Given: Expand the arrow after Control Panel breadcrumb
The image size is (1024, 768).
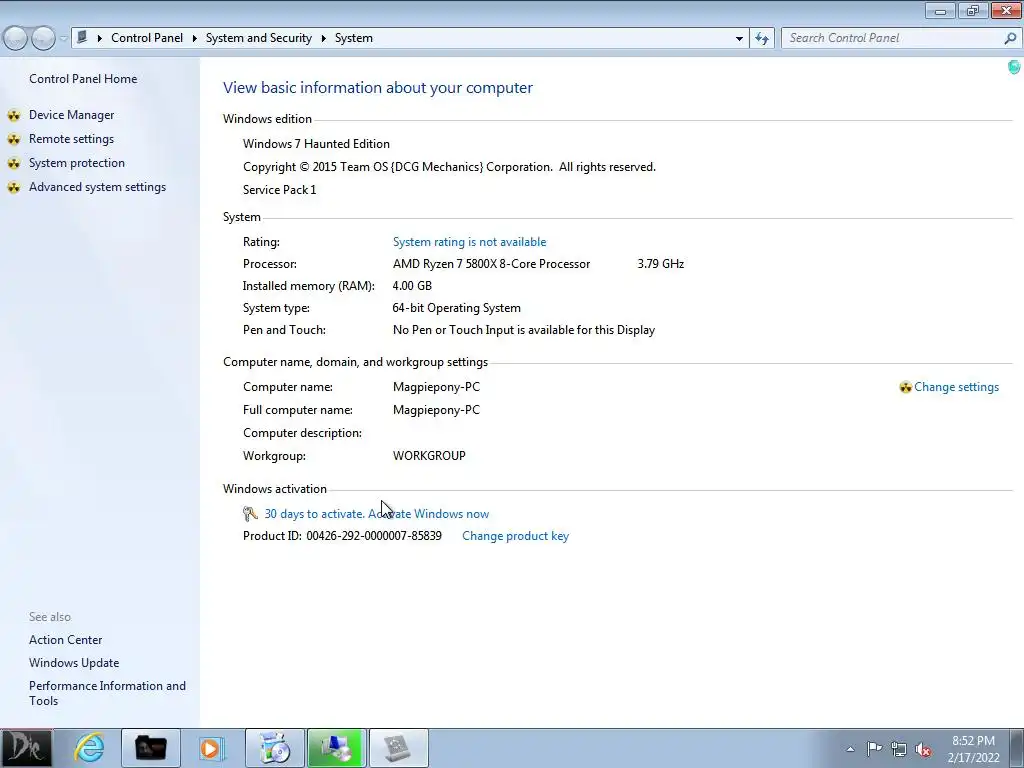Looking at the screenshot, I should [x=195, y=39].
